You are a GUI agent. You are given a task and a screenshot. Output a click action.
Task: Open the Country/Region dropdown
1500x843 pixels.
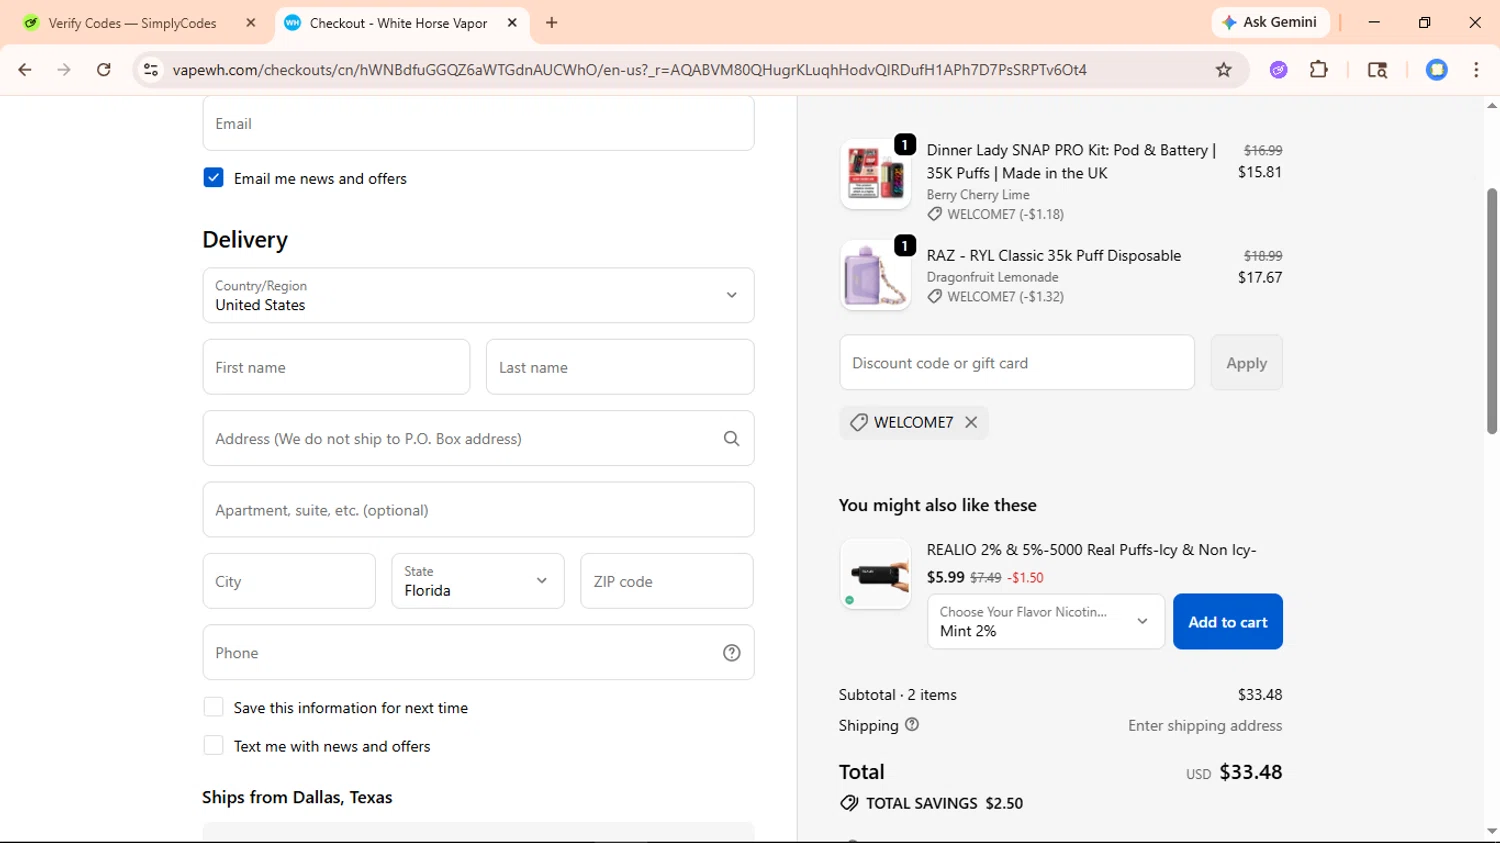(478, 295)
